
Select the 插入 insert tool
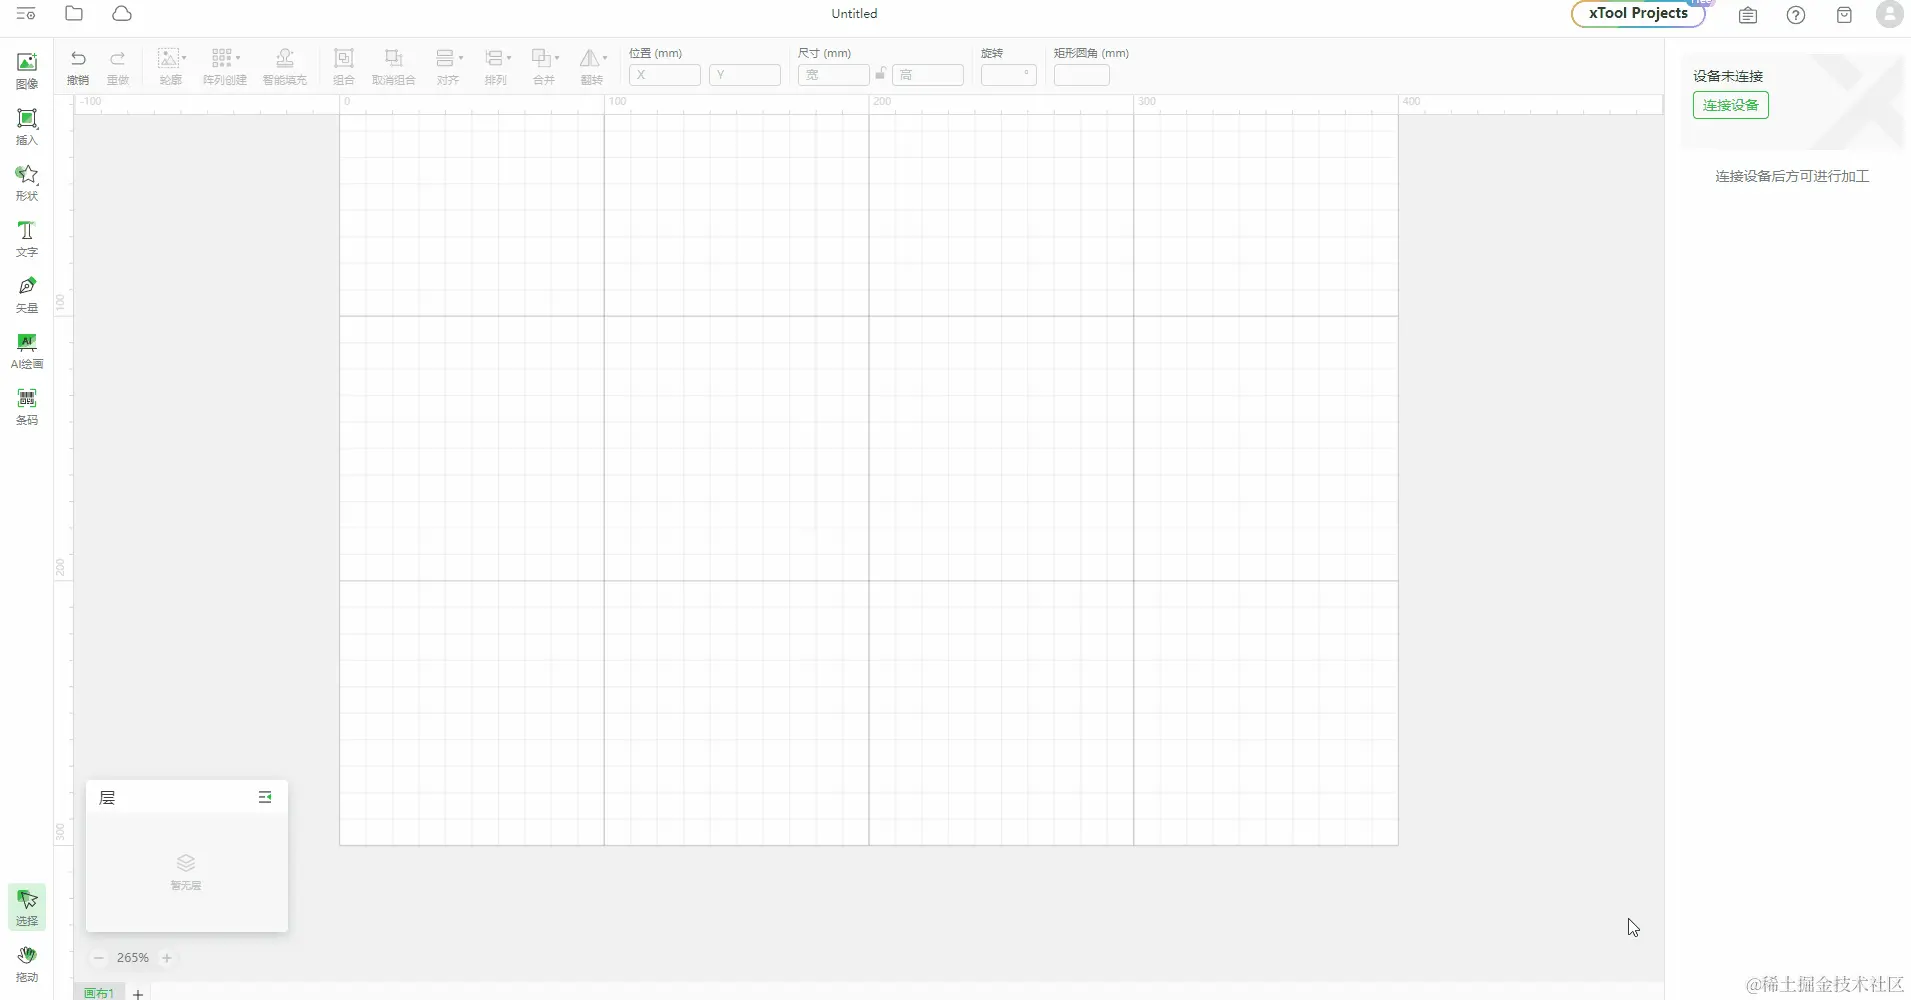[x=27, y=126]
